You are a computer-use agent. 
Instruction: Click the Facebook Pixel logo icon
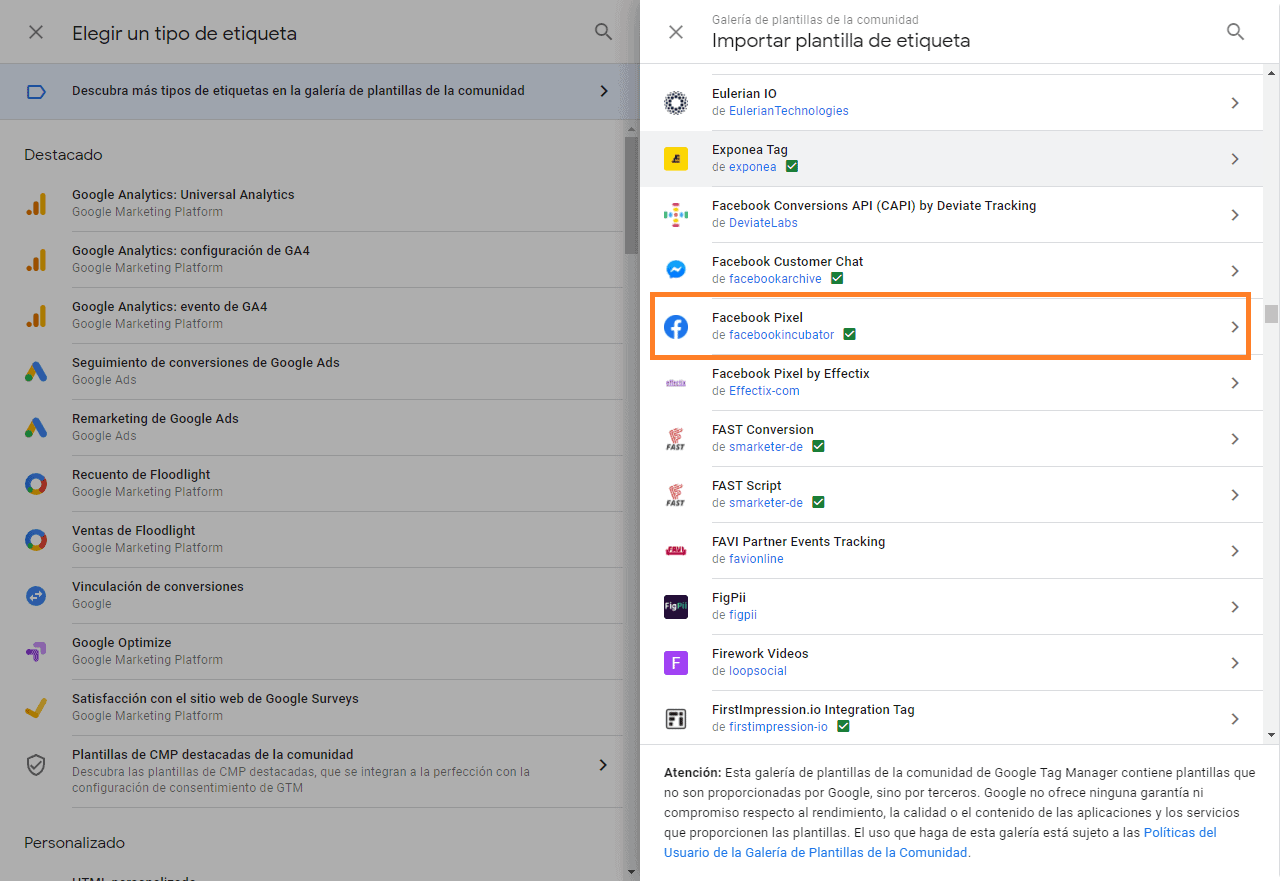pos(676,326)
